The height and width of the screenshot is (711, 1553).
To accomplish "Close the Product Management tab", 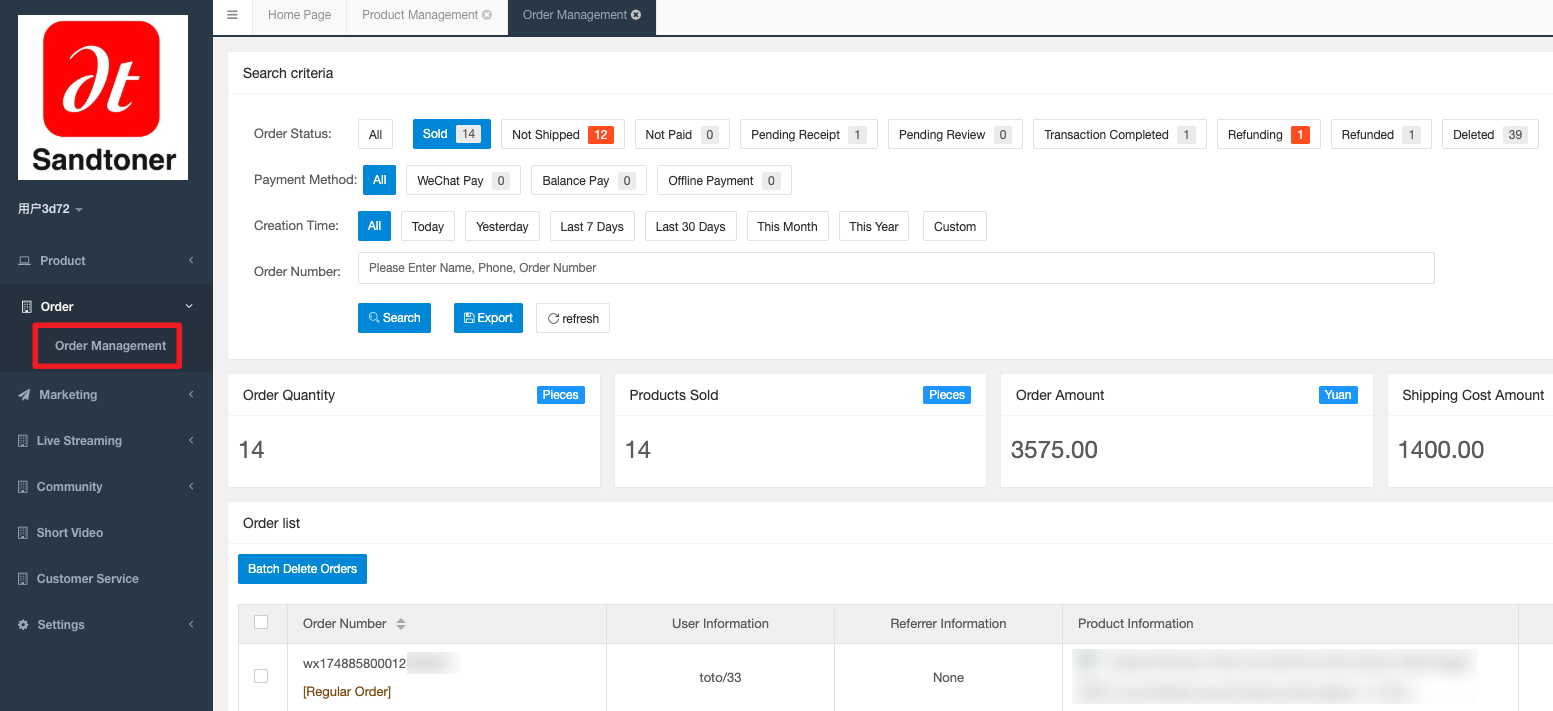I will click(487, 15).
